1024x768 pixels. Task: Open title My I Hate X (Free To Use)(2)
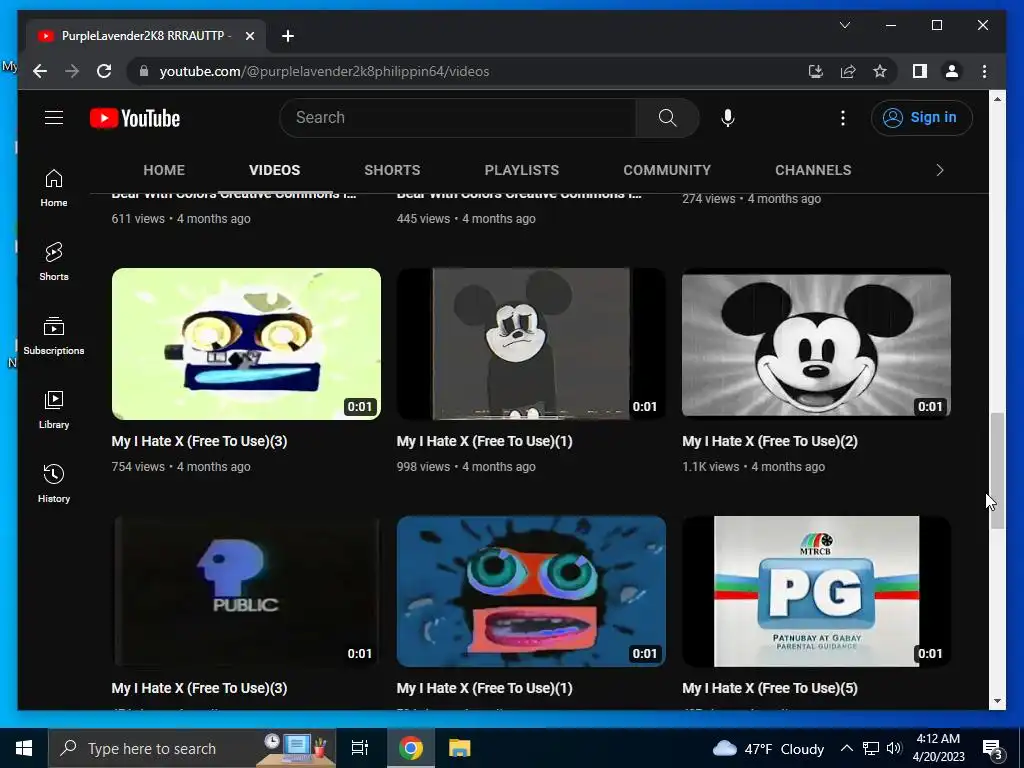769,441
